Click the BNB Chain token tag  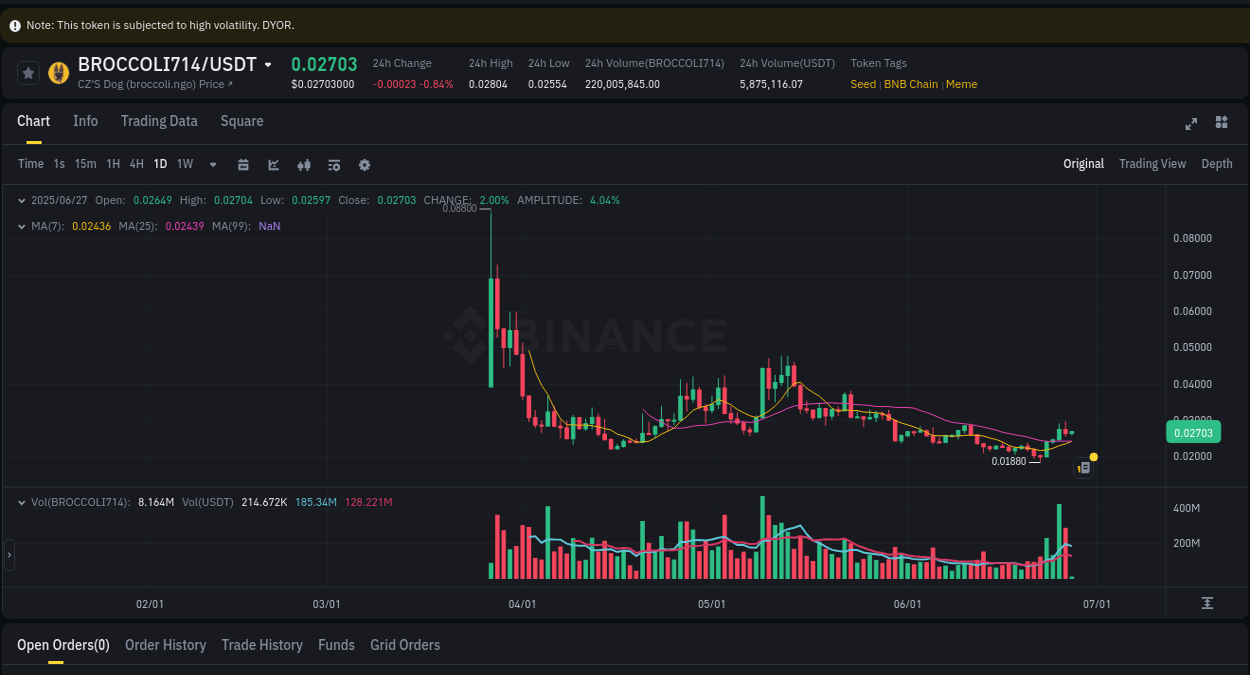coord(910,84)
